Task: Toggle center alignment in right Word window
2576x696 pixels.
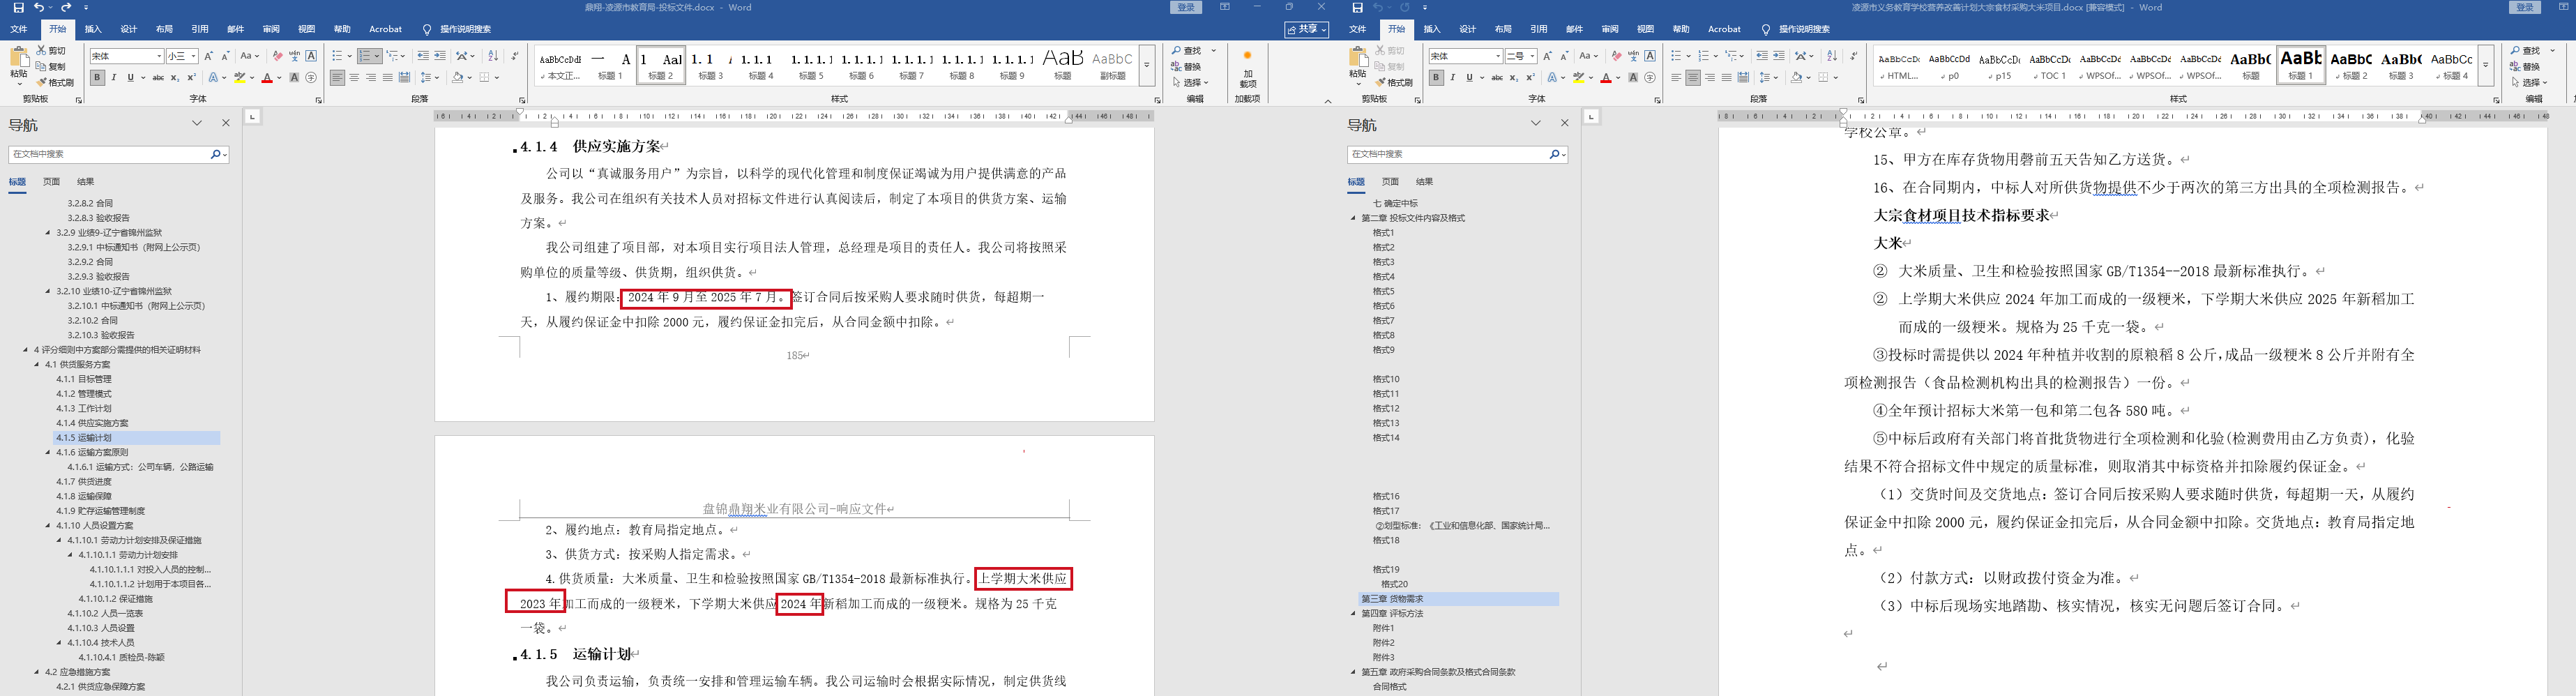Action: tap(1693, 77)
